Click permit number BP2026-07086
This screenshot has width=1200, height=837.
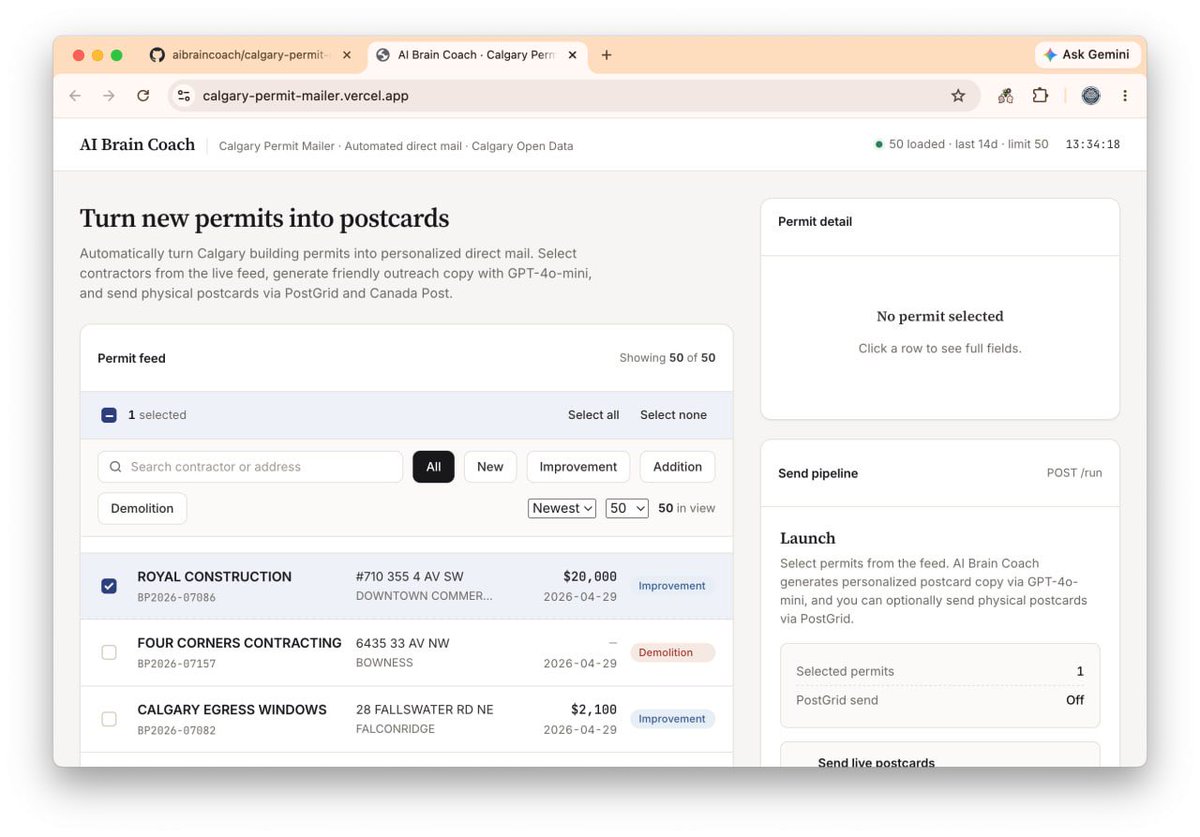click(176, 597)
